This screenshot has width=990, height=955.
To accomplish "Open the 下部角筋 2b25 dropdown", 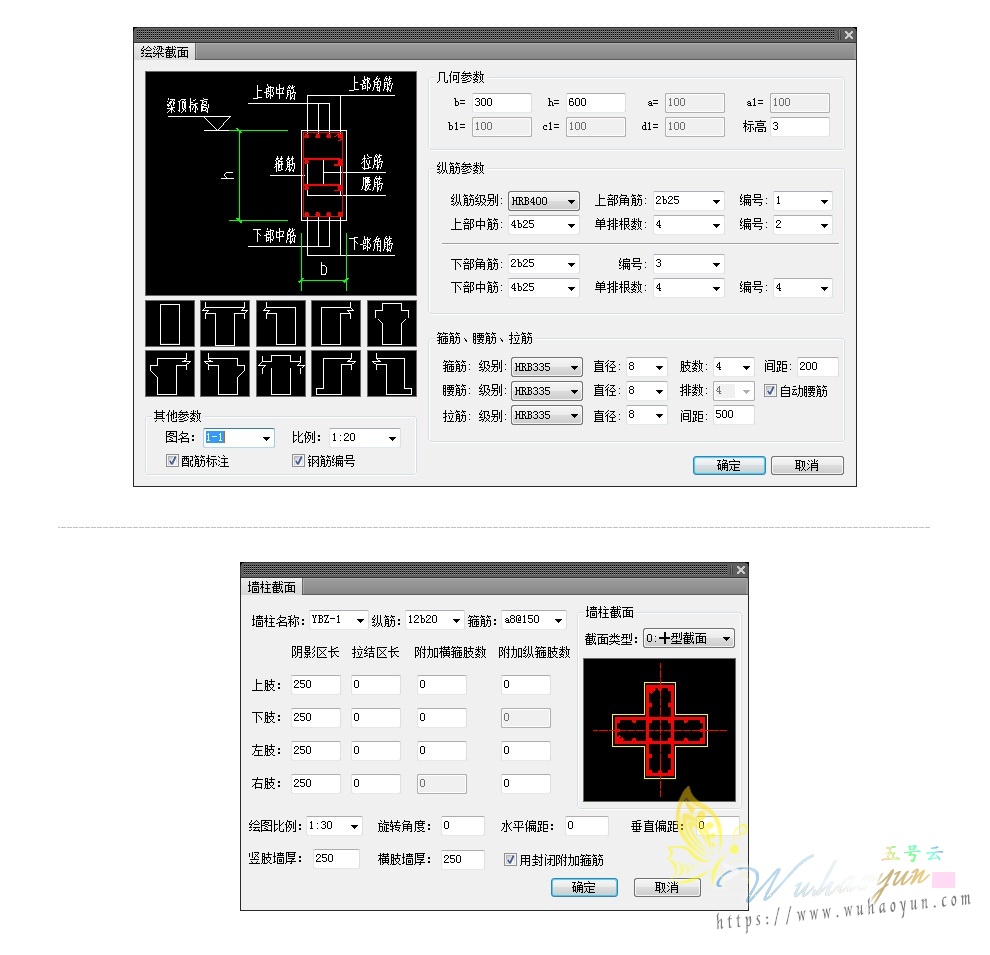I will coord(544,264).
